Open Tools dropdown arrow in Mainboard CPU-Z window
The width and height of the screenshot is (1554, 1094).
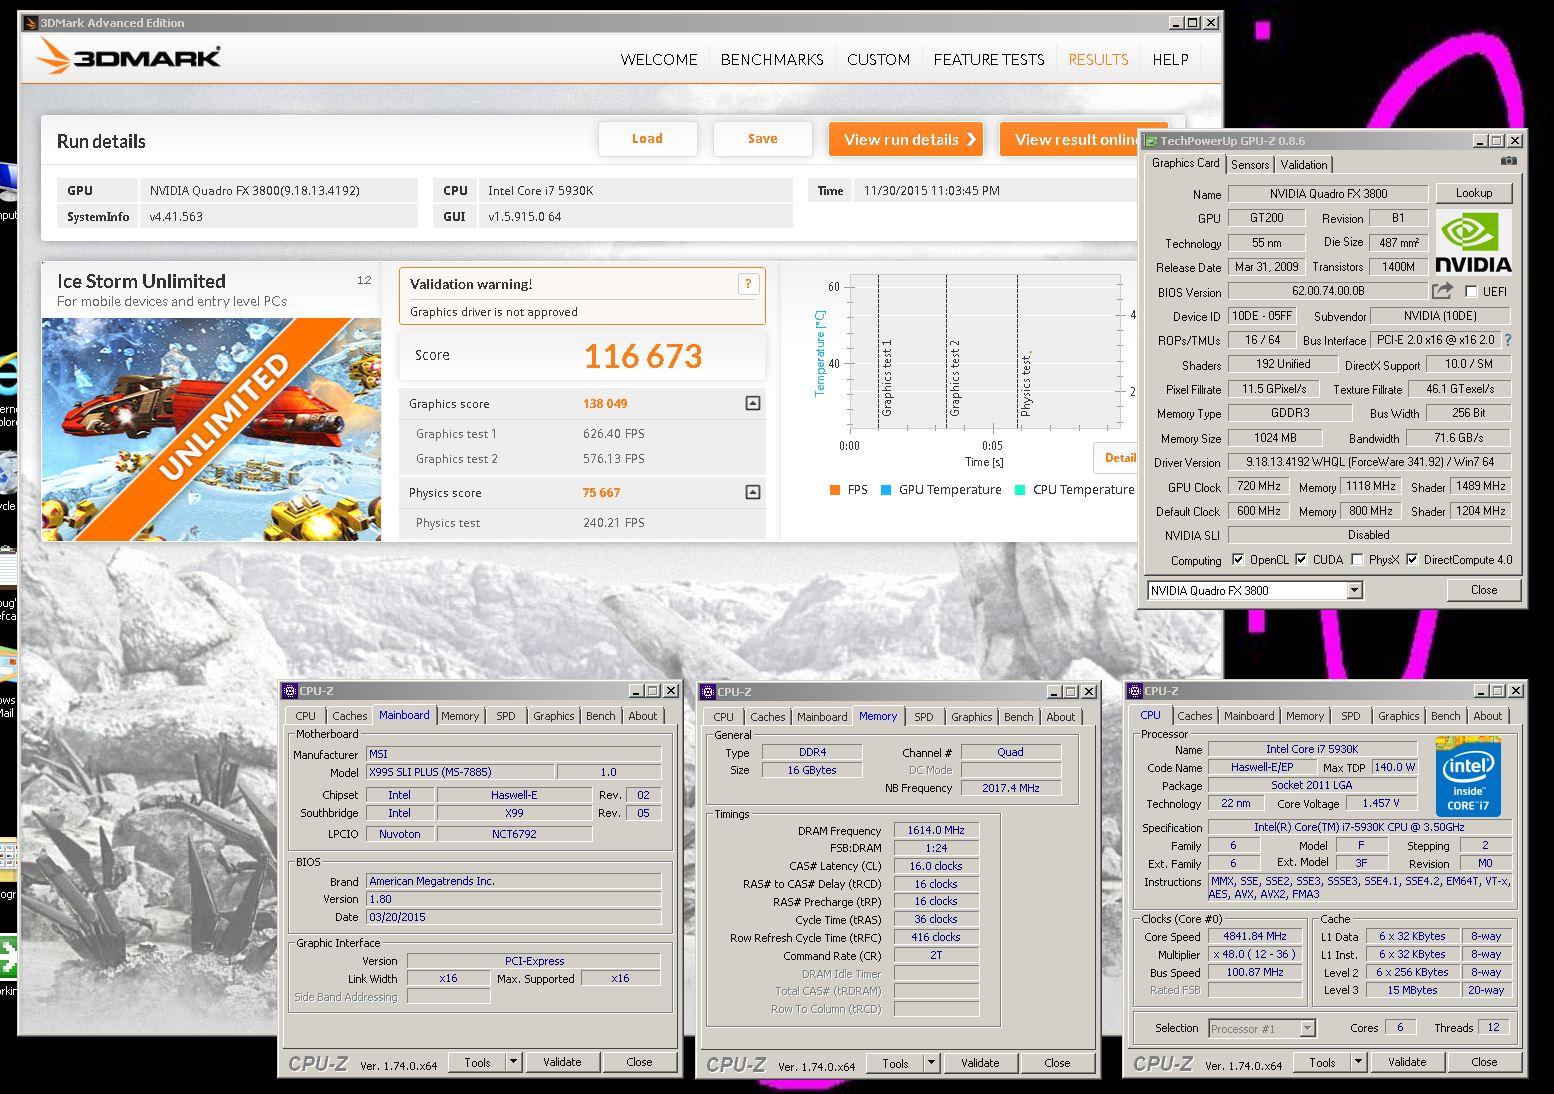point(514,1062)
